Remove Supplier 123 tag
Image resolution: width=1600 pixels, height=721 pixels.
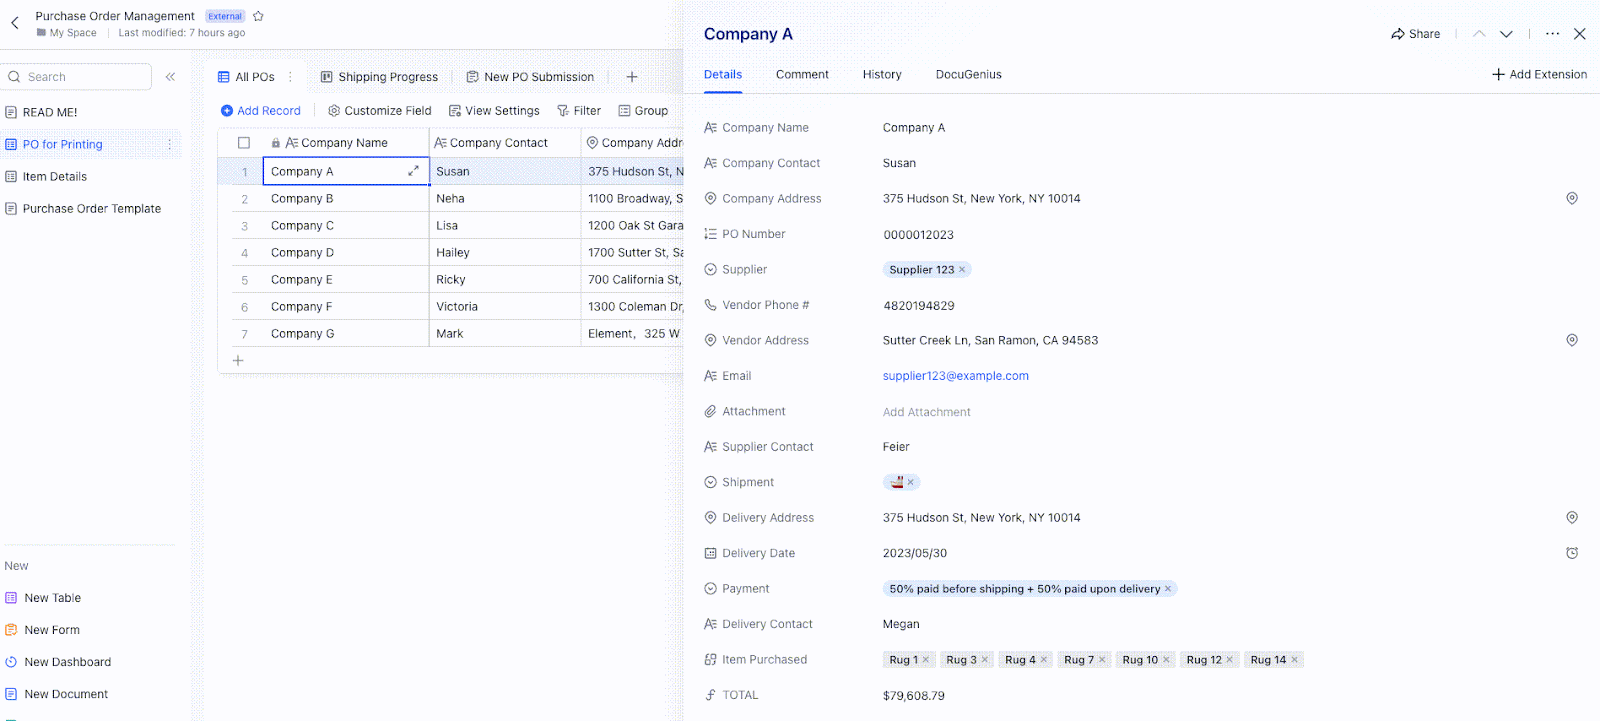click(962, 270)
